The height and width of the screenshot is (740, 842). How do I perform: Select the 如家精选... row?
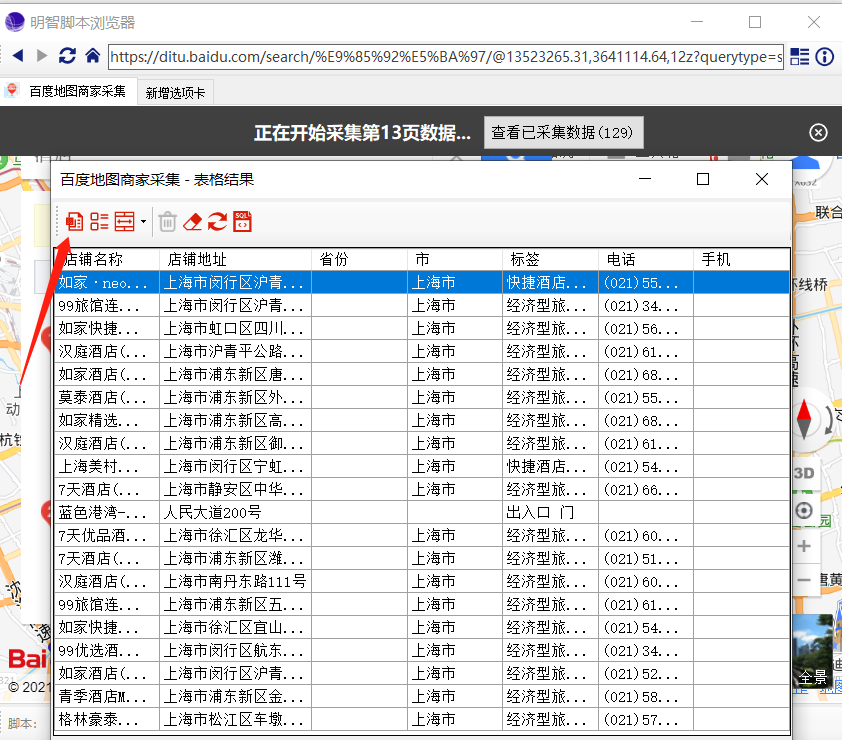point(422,420)
